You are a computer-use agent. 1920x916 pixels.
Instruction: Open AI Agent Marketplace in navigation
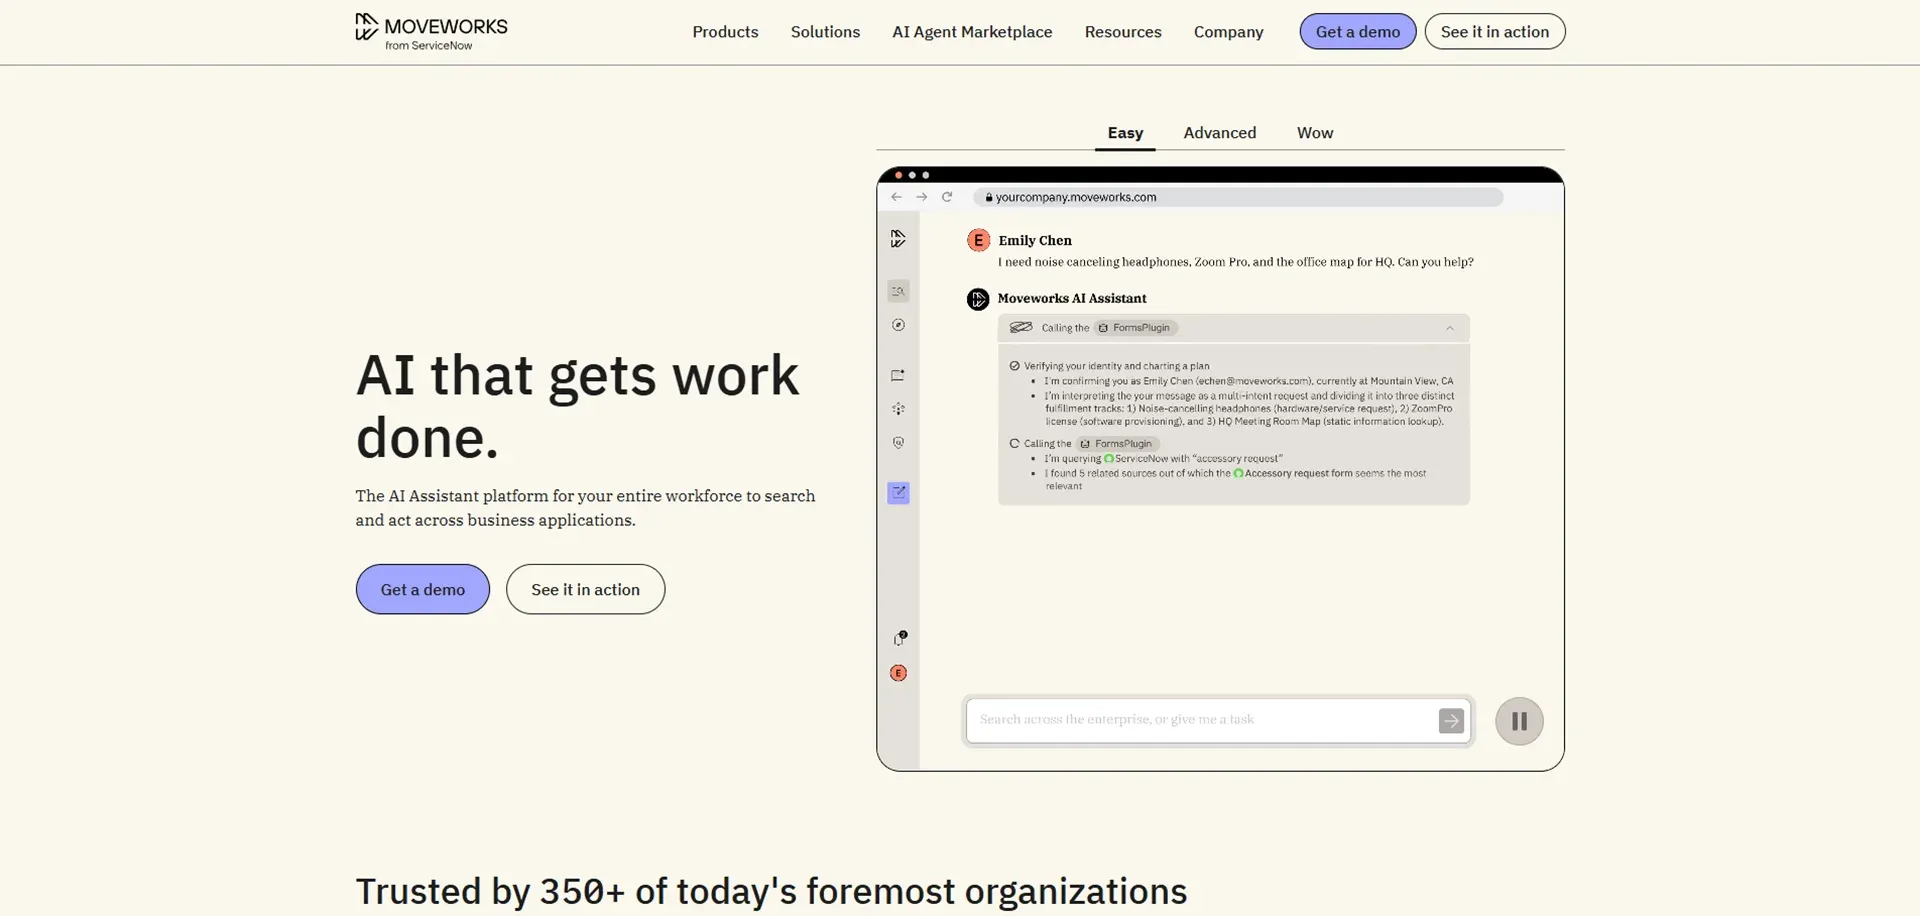[x=971, y=32]
